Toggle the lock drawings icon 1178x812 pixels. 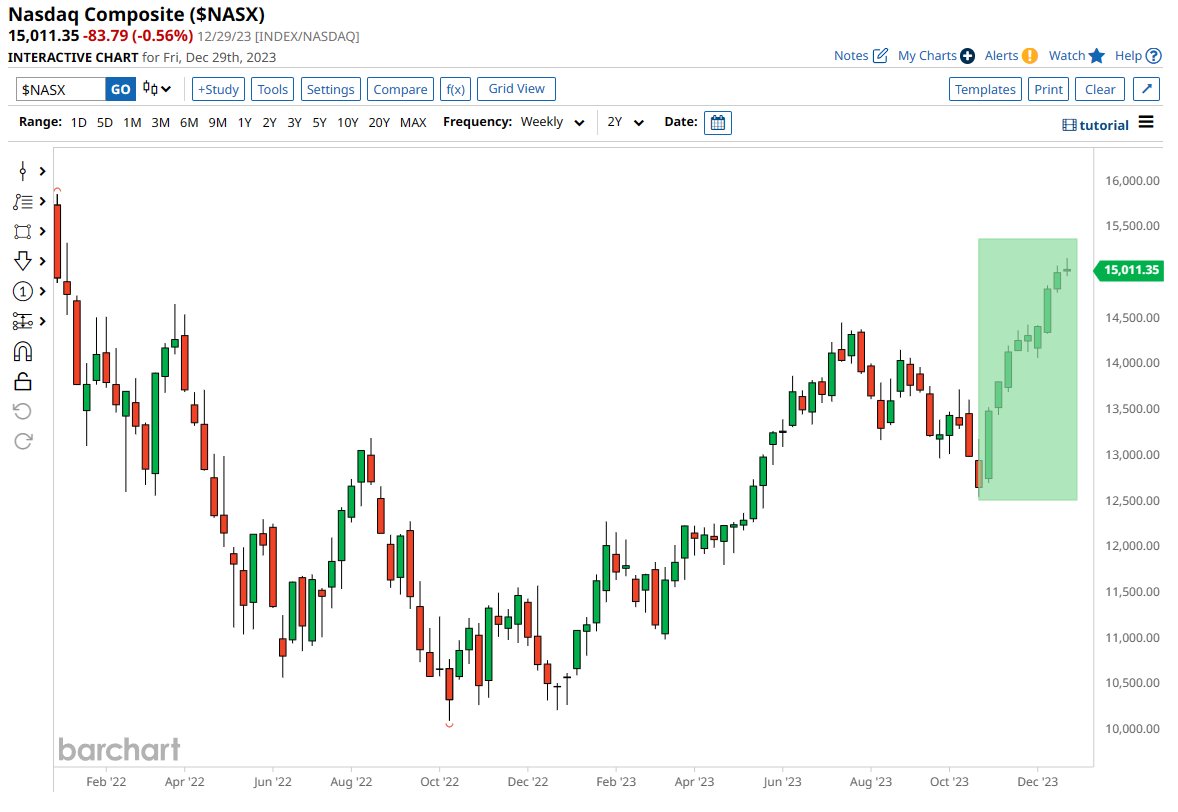(23, 382)
